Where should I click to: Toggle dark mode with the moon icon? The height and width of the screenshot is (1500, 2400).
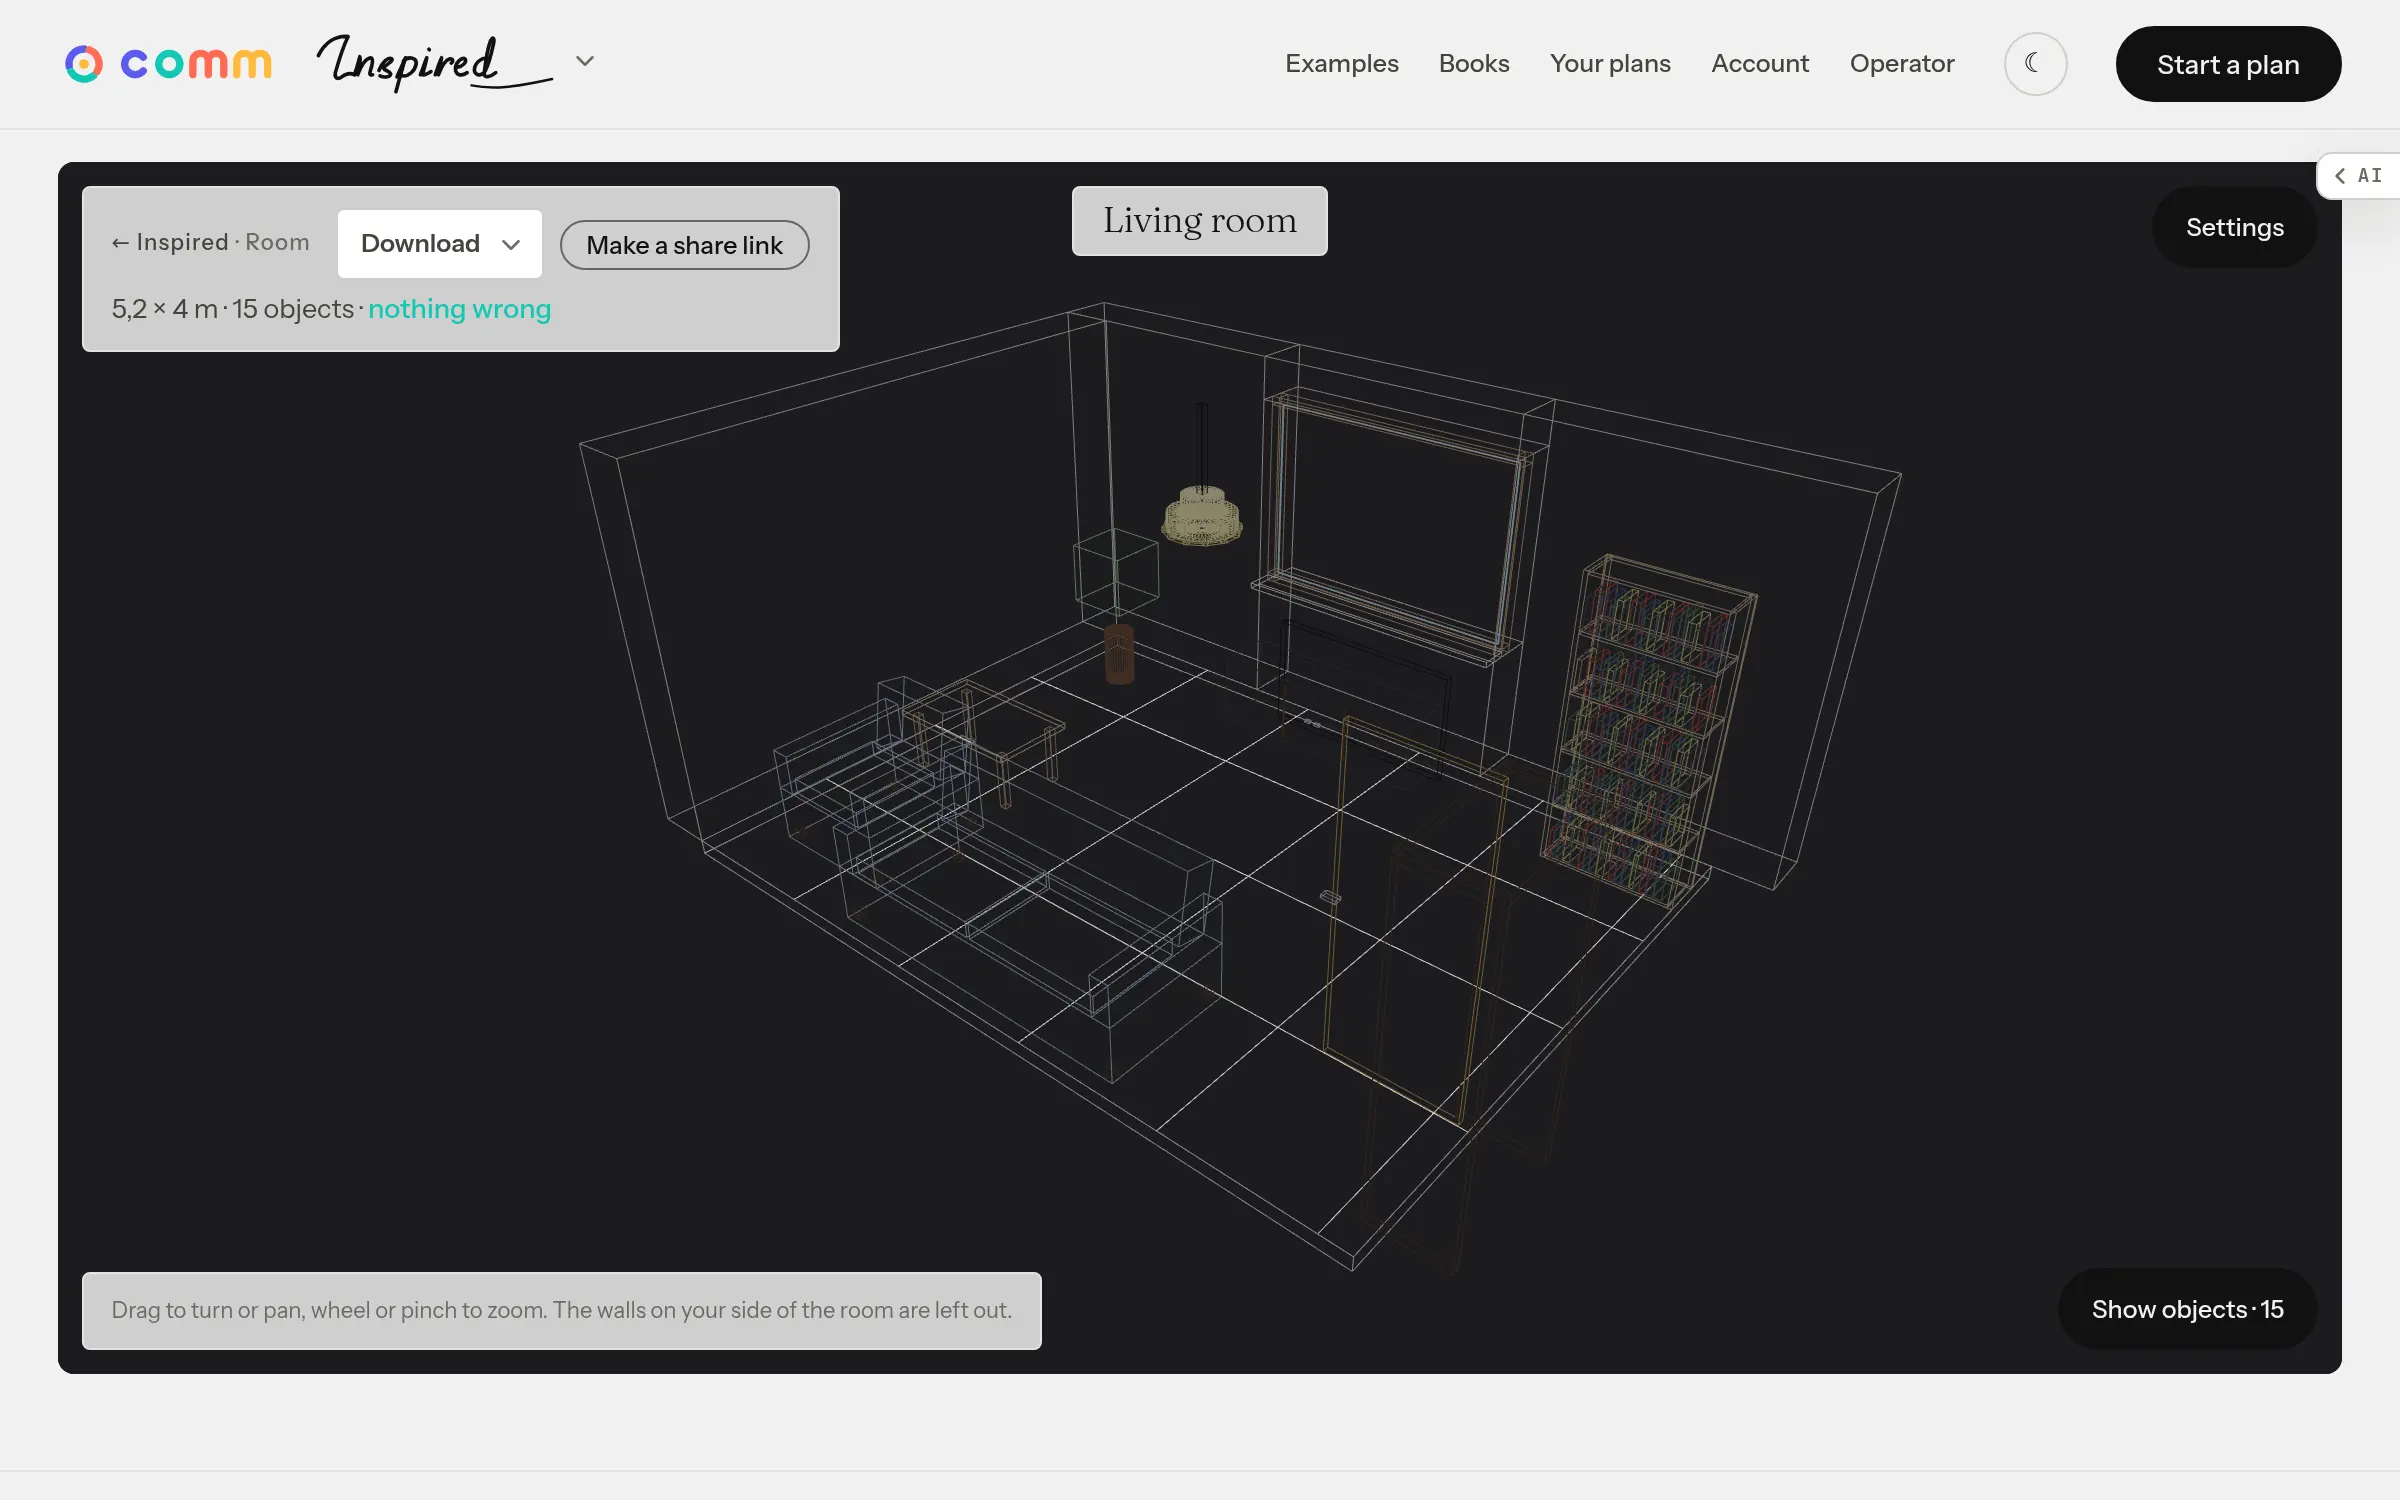(2035, 64)
